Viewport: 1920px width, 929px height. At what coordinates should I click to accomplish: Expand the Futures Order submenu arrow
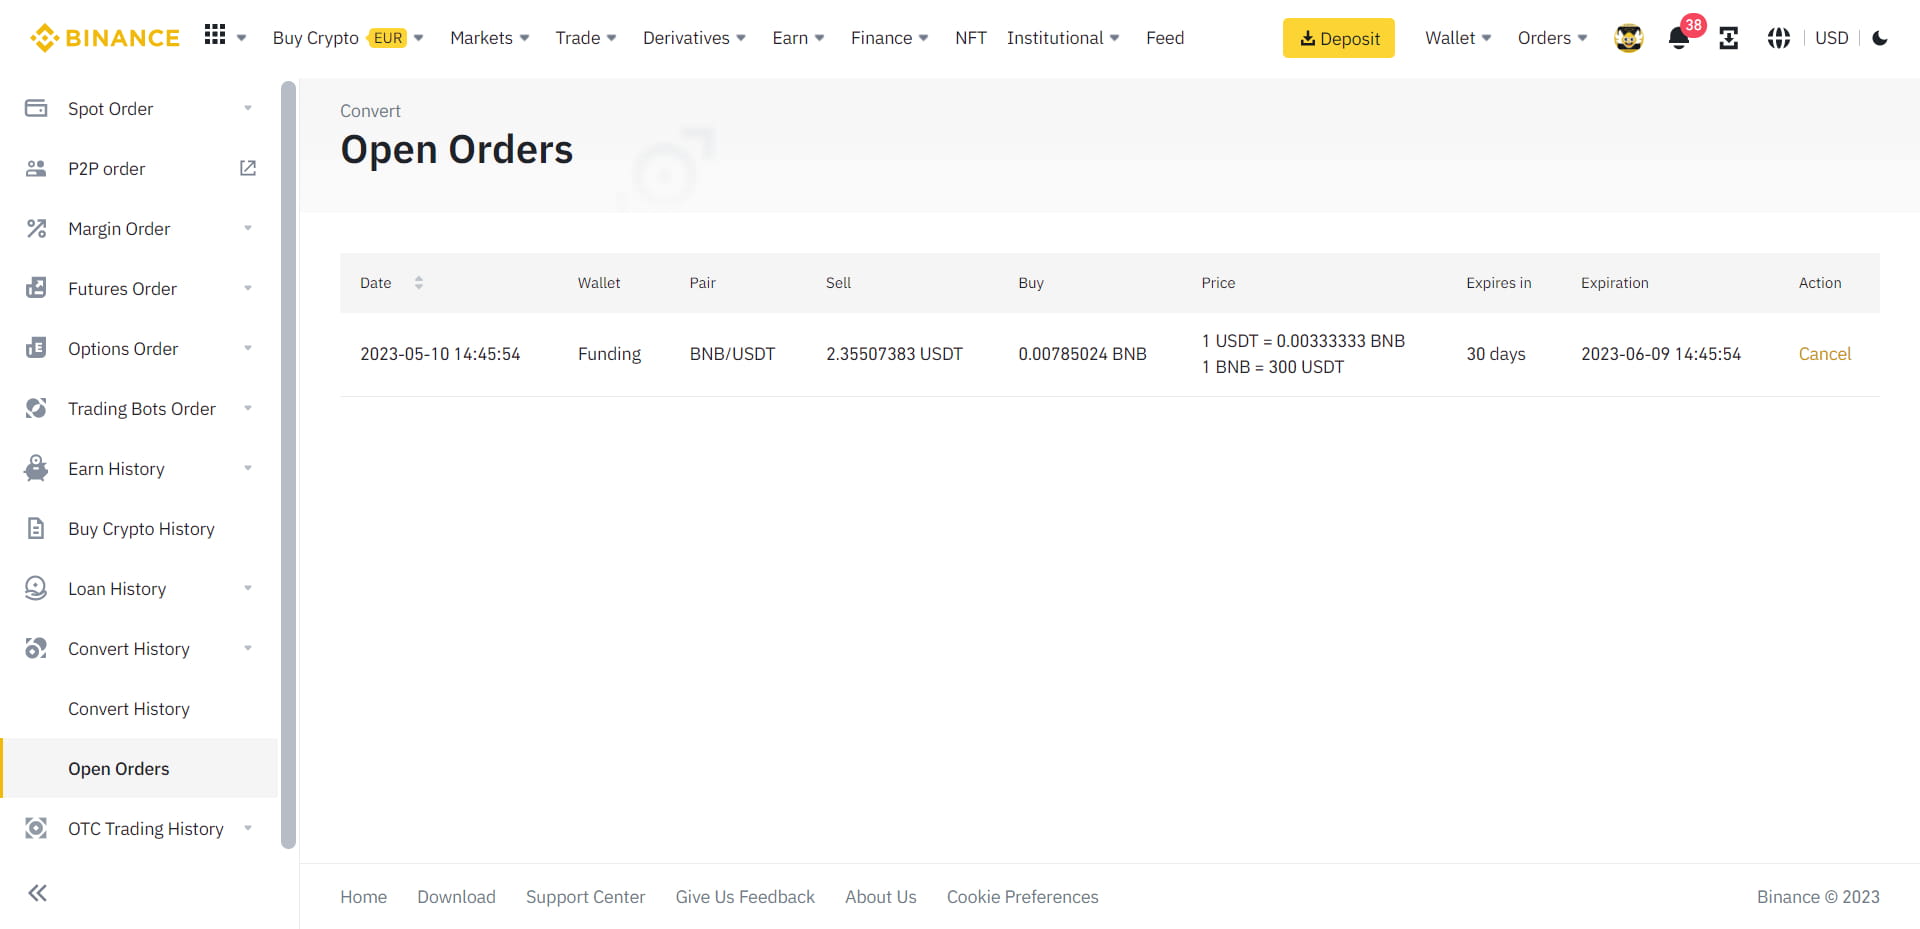pos(248,288)
